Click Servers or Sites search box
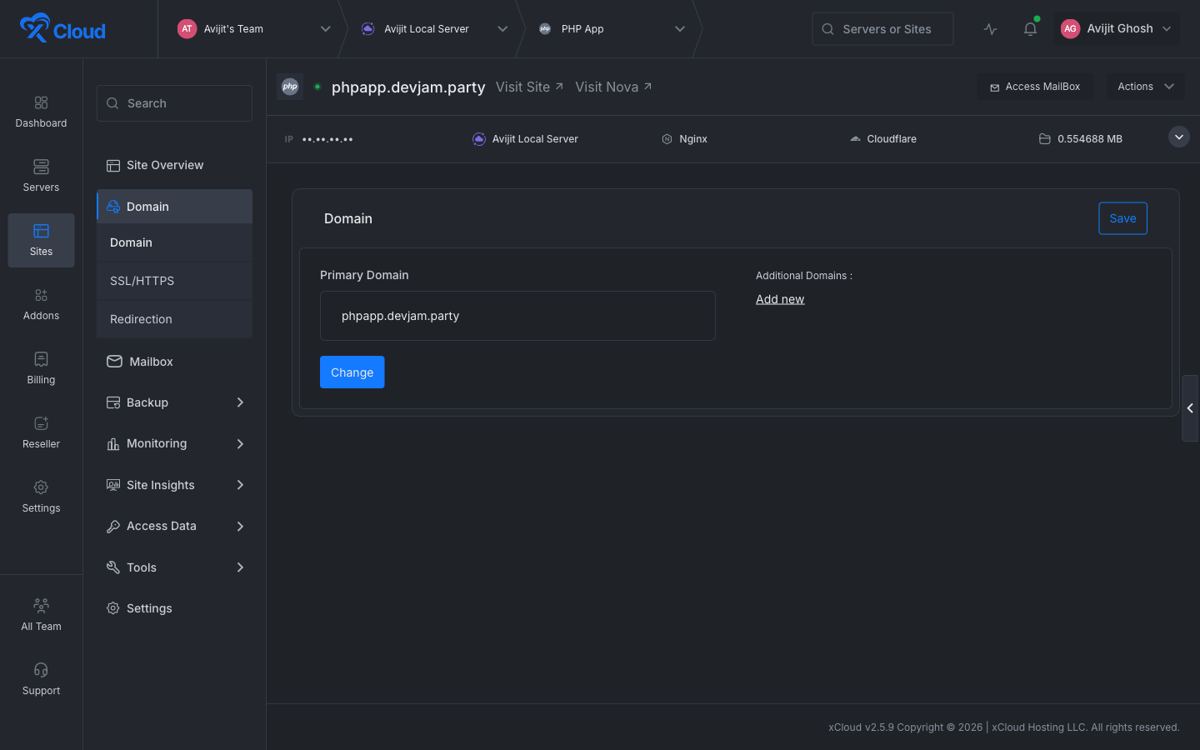This screenshot has width=1200, height=750. coord(883,29)
